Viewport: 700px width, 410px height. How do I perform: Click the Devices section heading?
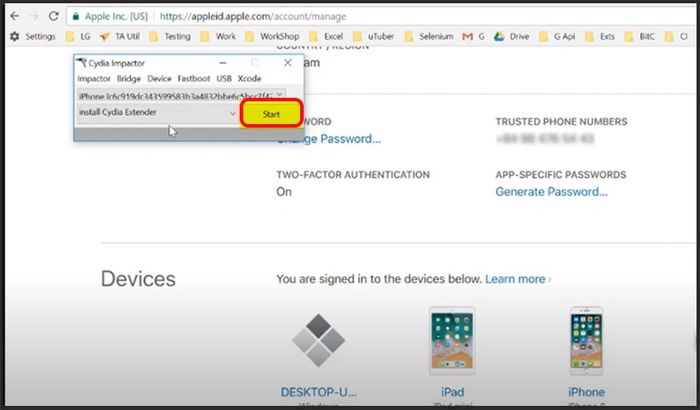click(x=138, y=279)
